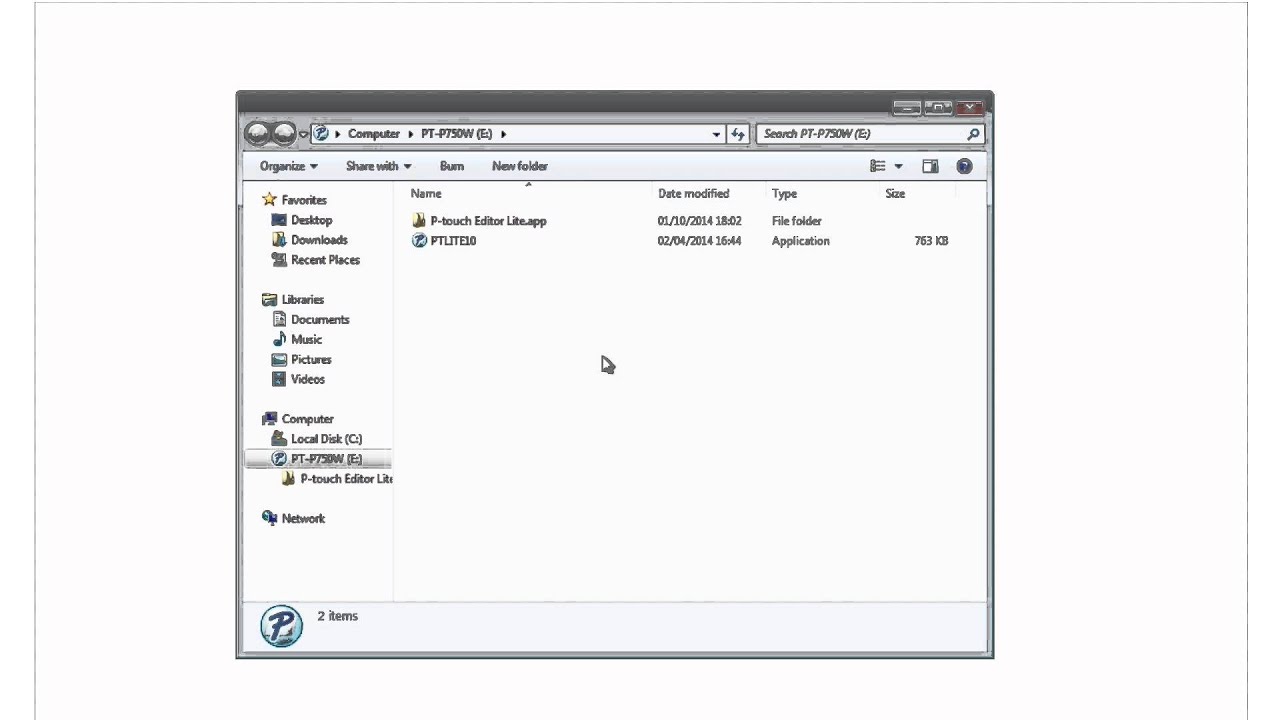
Task: Click the Refresh button beside address bar
Action: point(739,134)
